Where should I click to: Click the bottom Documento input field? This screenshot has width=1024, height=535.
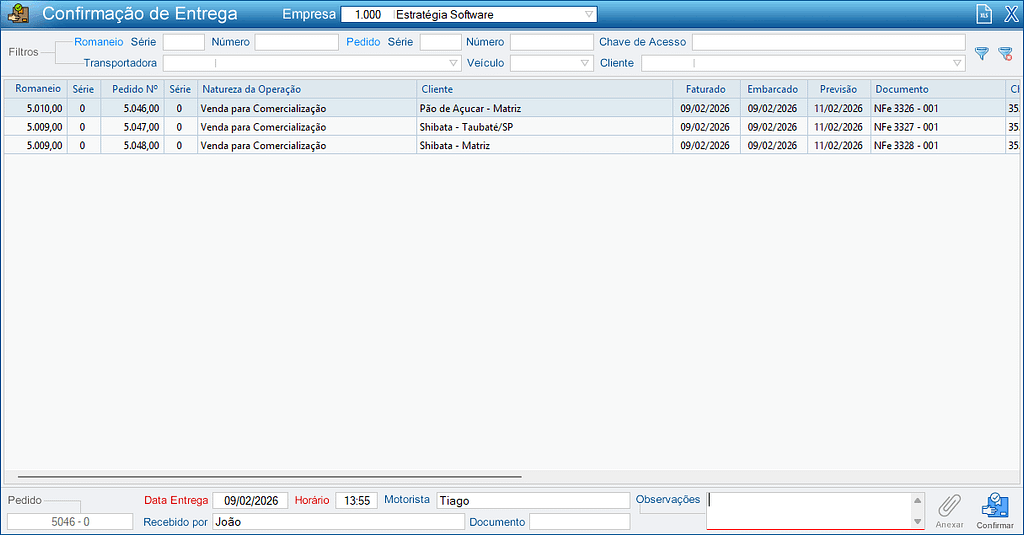(x=579, y=522)
